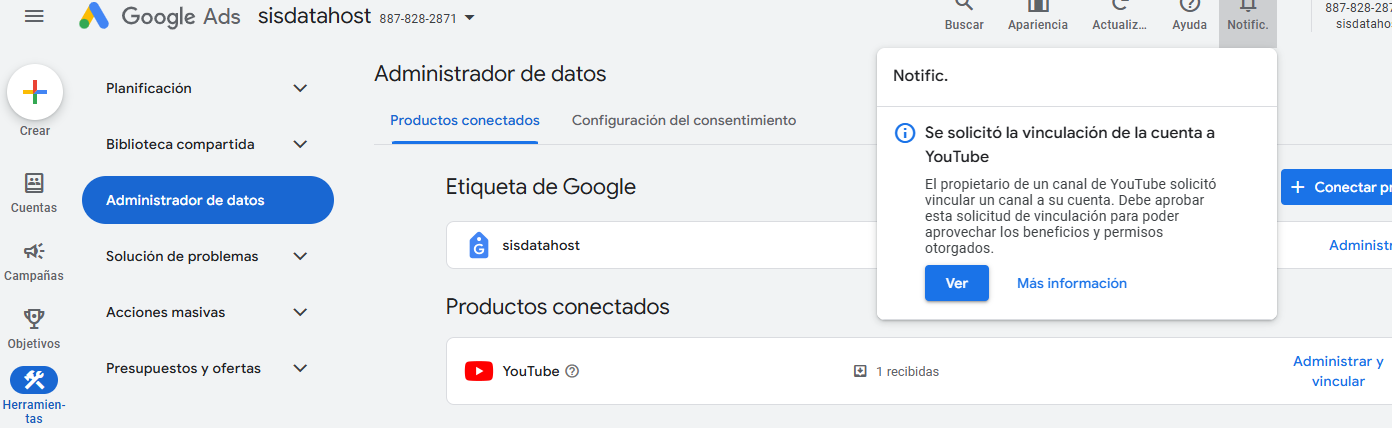Open account selector dropdown arrow

pyautogui.click(x=470, y=18)
